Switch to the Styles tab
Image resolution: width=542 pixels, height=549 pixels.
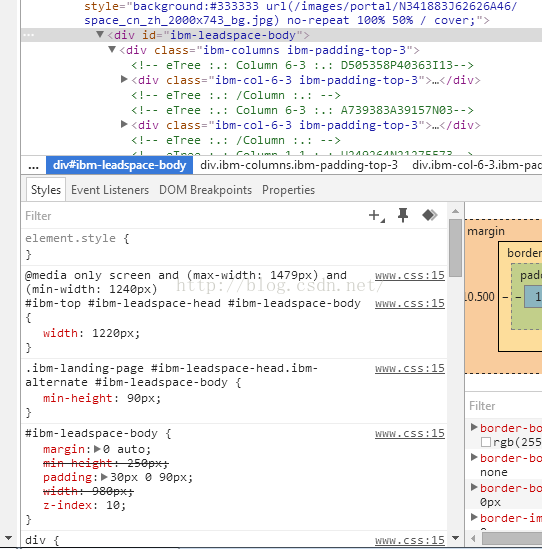click(x=46, y=190)
